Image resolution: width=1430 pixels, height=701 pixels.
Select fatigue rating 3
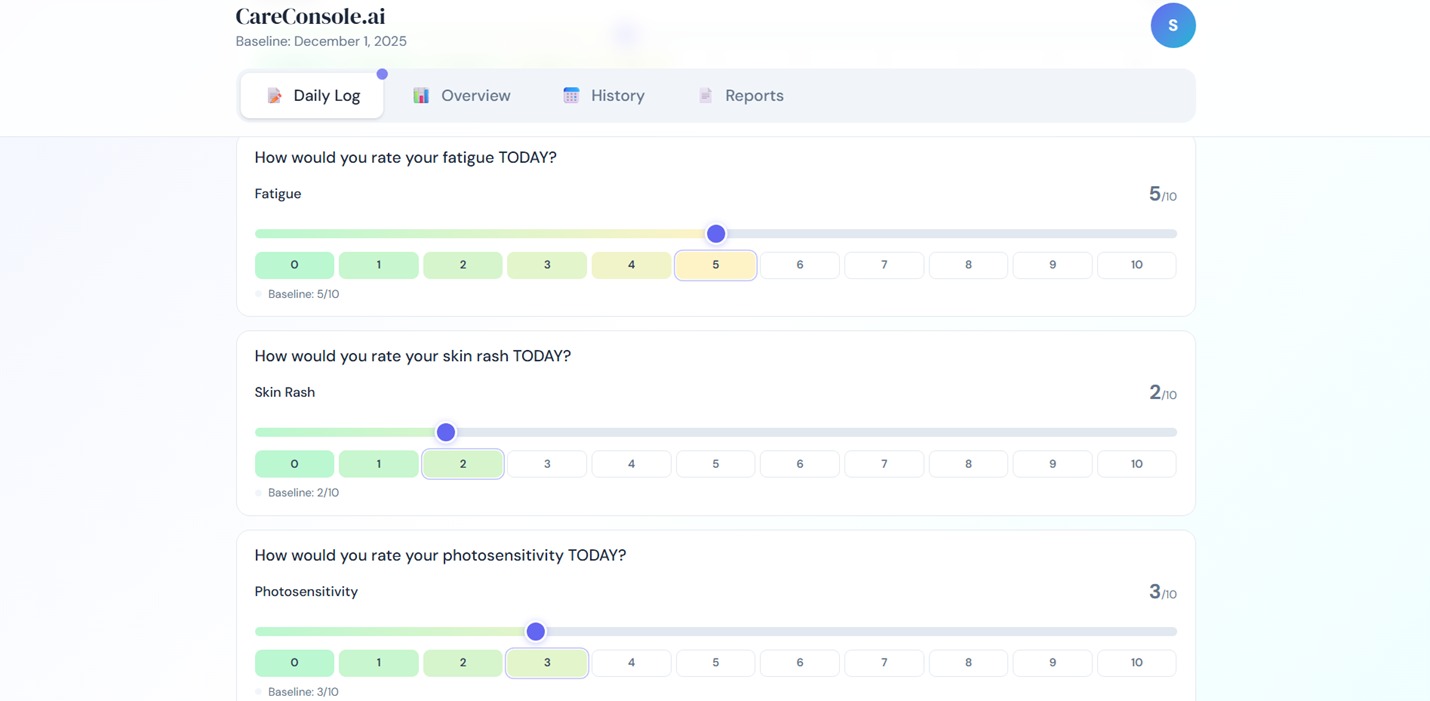(547, 265)
